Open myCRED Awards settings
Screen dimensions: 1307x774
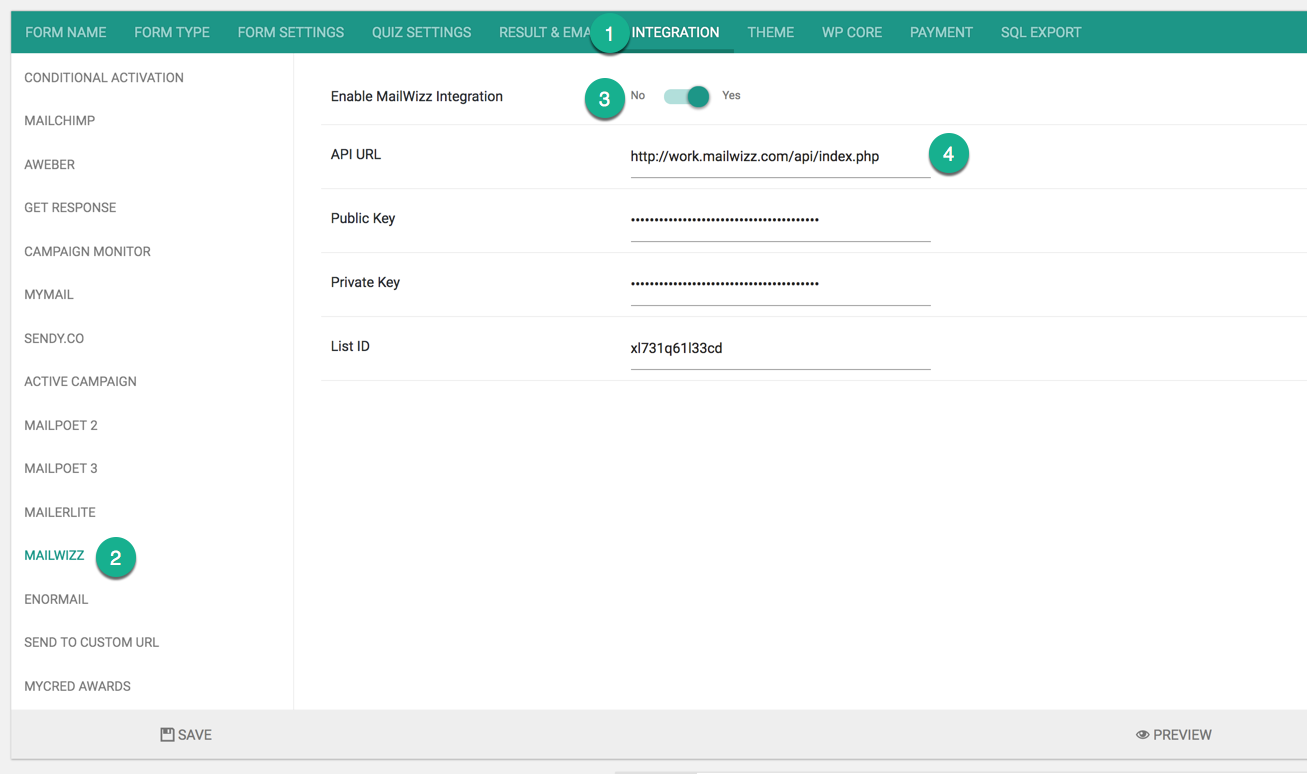click(x=78, y=686)
